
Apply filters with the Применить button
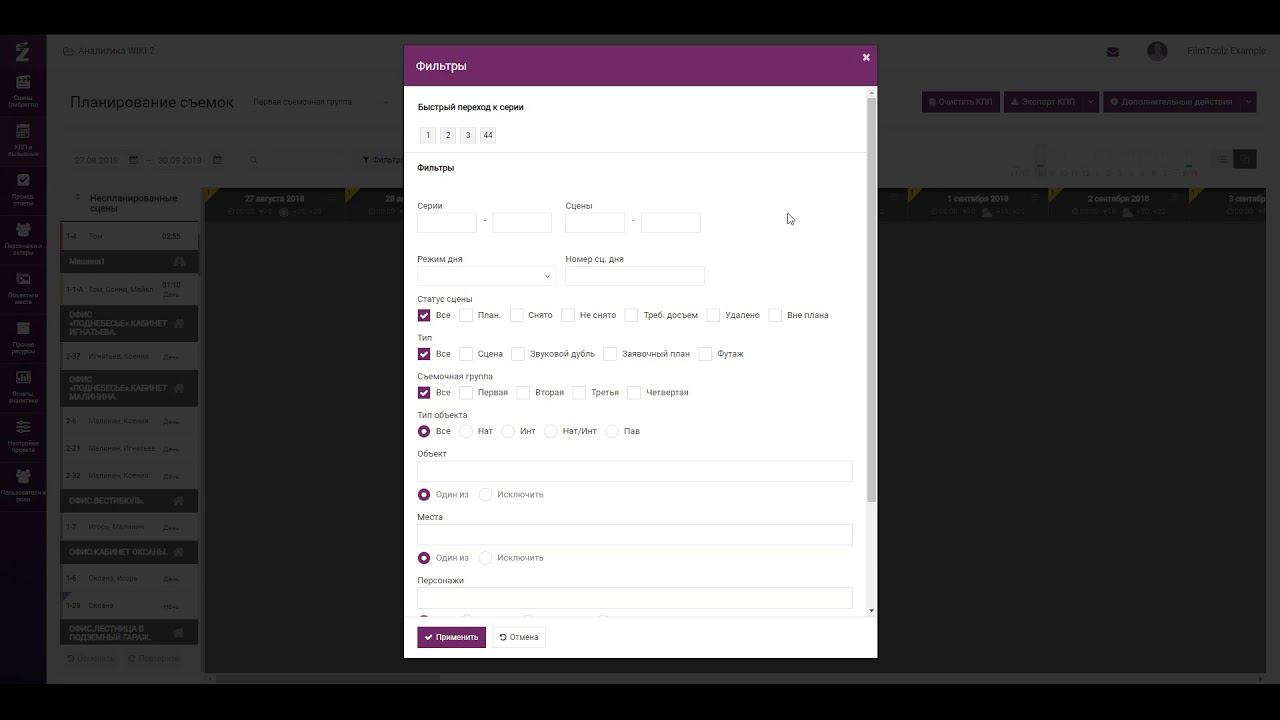point(451,637)
